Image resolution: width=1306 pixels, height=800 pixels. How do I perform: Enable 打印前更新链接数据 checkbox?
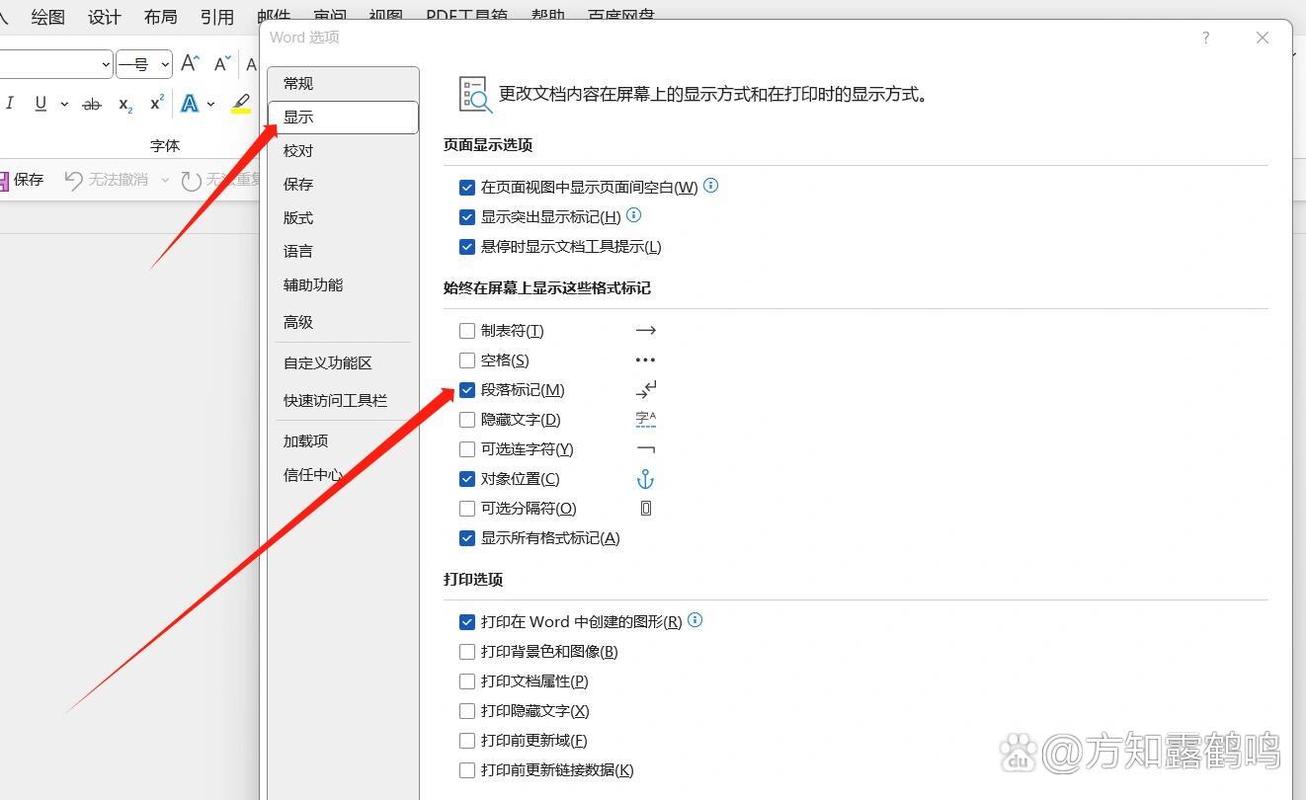[x=467, y=770]
